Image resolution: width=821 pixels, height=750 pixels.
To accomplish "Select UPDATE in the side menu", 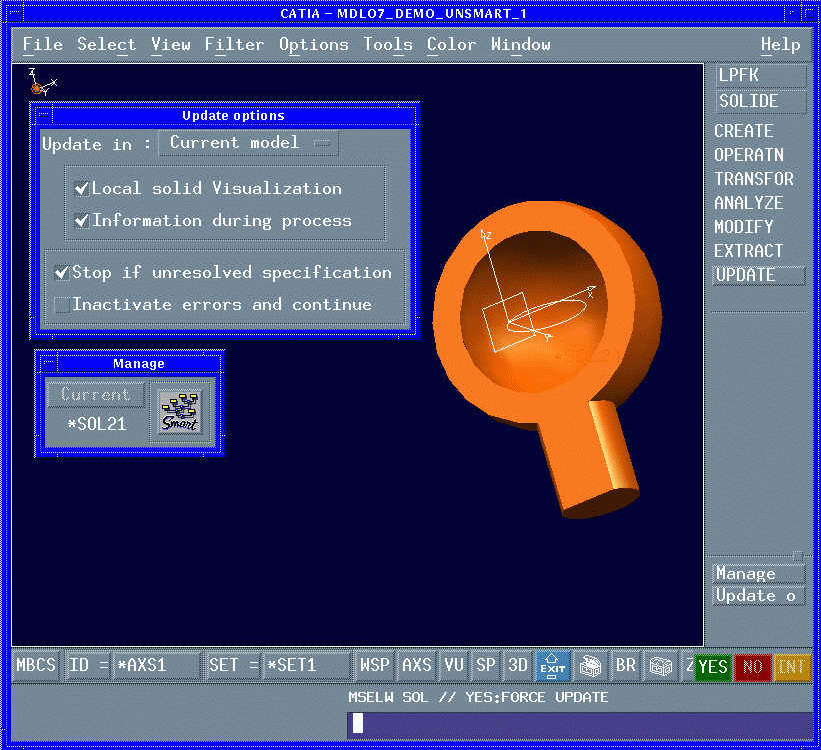I will [759, 275].
